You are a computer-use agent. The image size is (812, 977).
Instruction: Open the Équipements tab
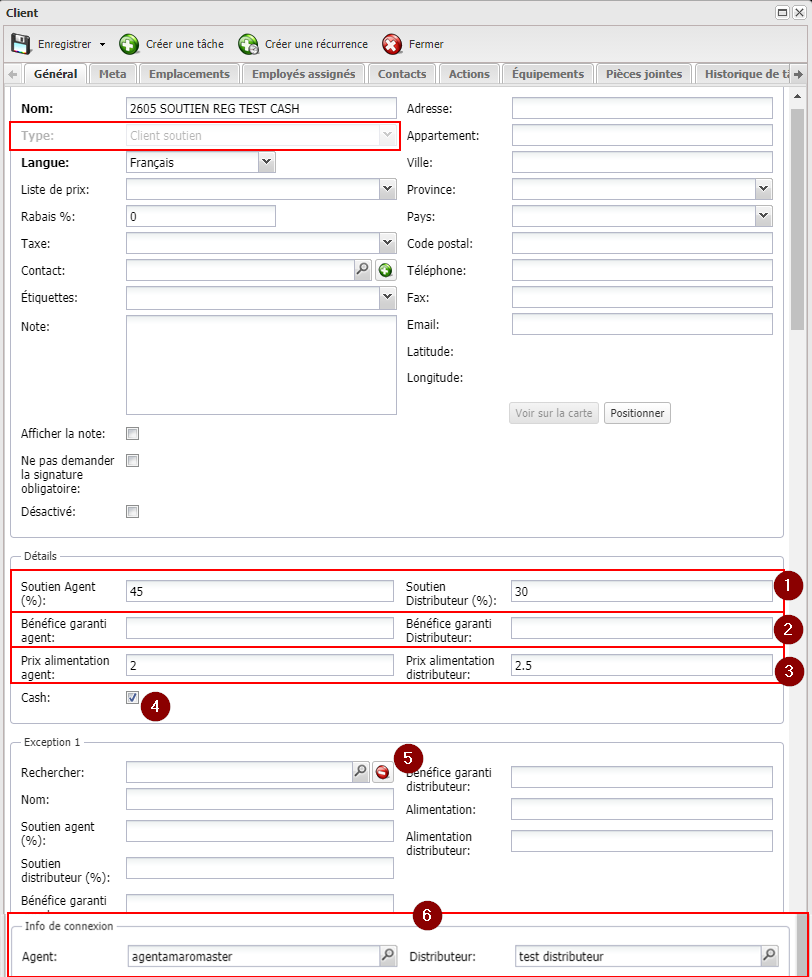pyautogui.click(x=548, y=74)
